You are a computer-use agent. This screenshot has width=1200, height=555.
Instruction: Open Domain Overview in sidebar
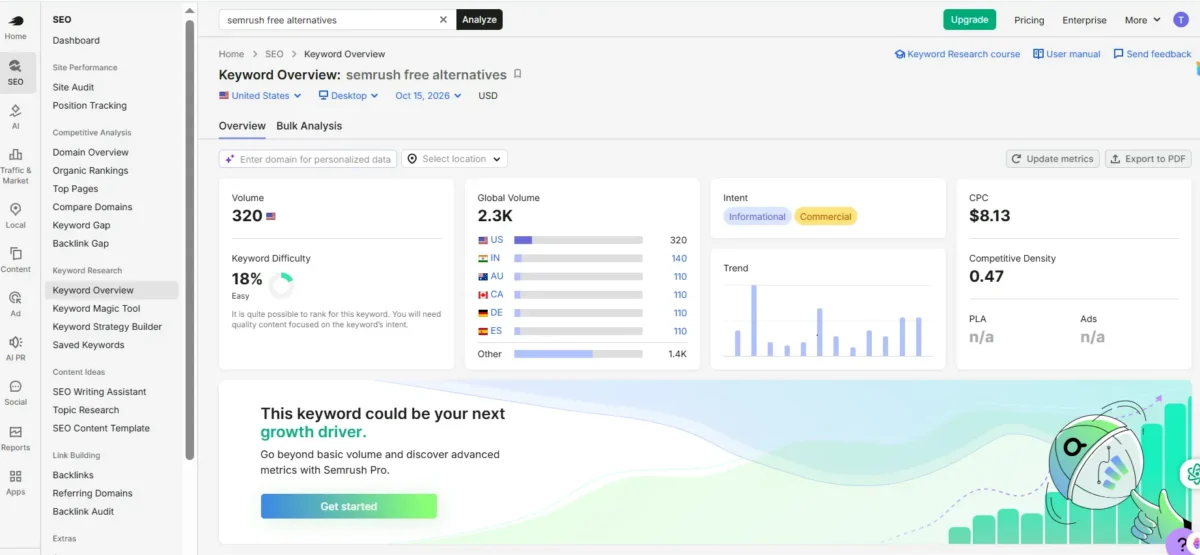[91, 153]
